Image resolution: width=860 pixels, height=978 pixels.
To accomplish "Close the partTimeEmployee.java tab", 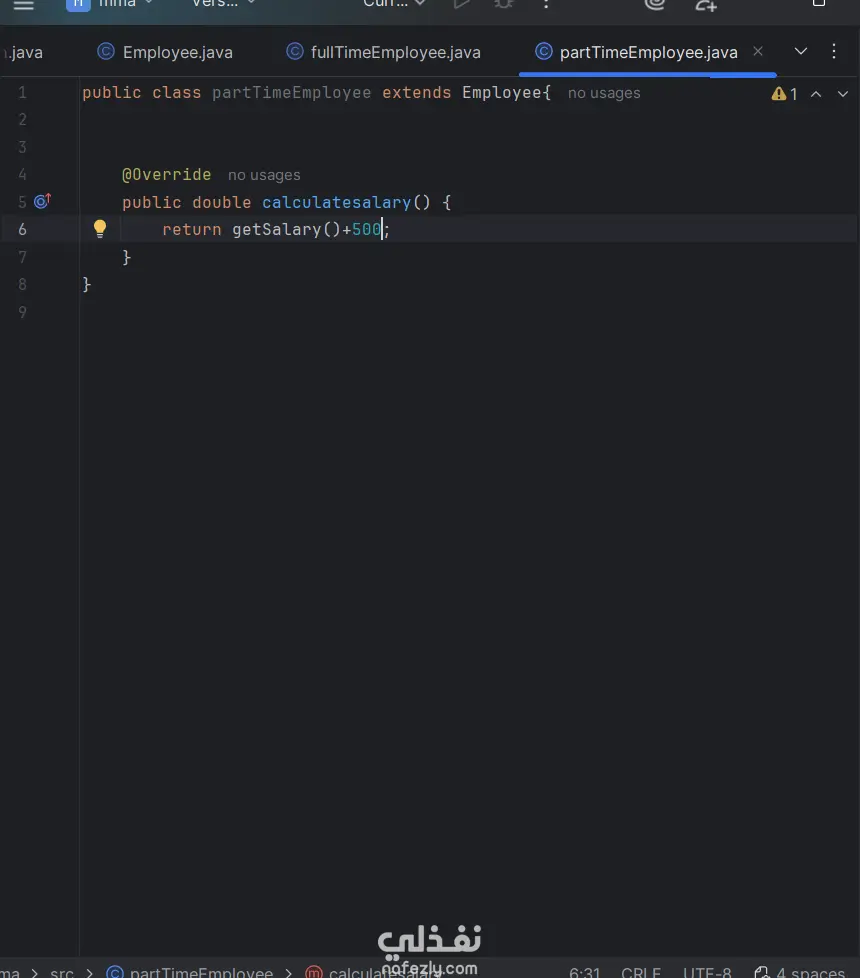I will (758, 51).
